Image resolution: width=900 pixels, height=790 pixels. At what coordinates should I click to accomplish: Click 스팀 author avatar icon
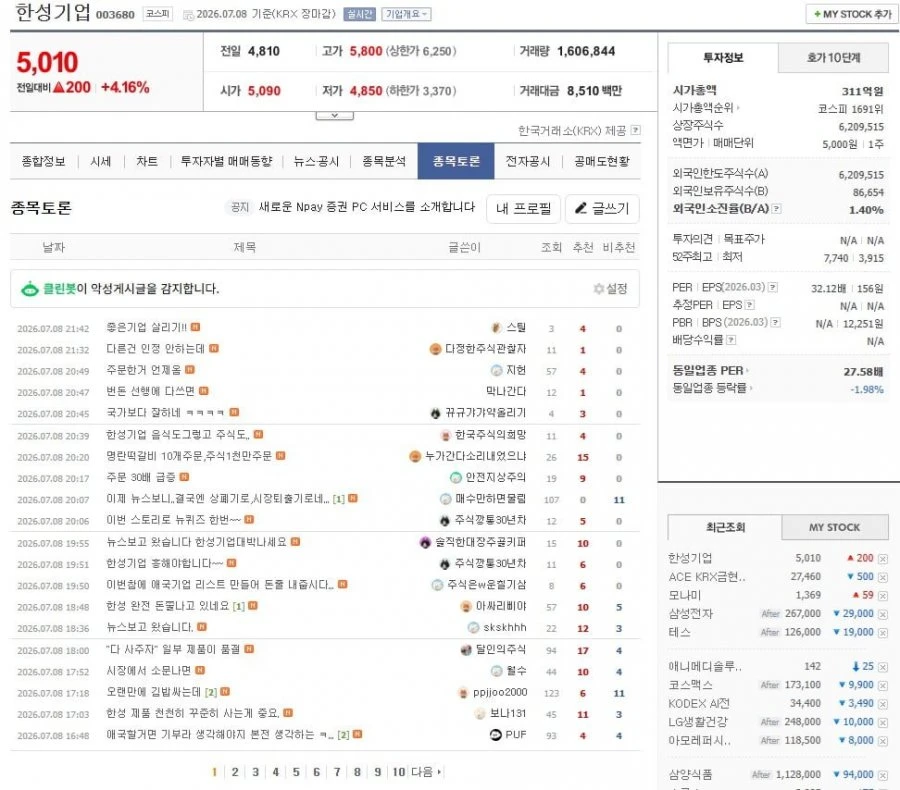click(x=496, y=327)
